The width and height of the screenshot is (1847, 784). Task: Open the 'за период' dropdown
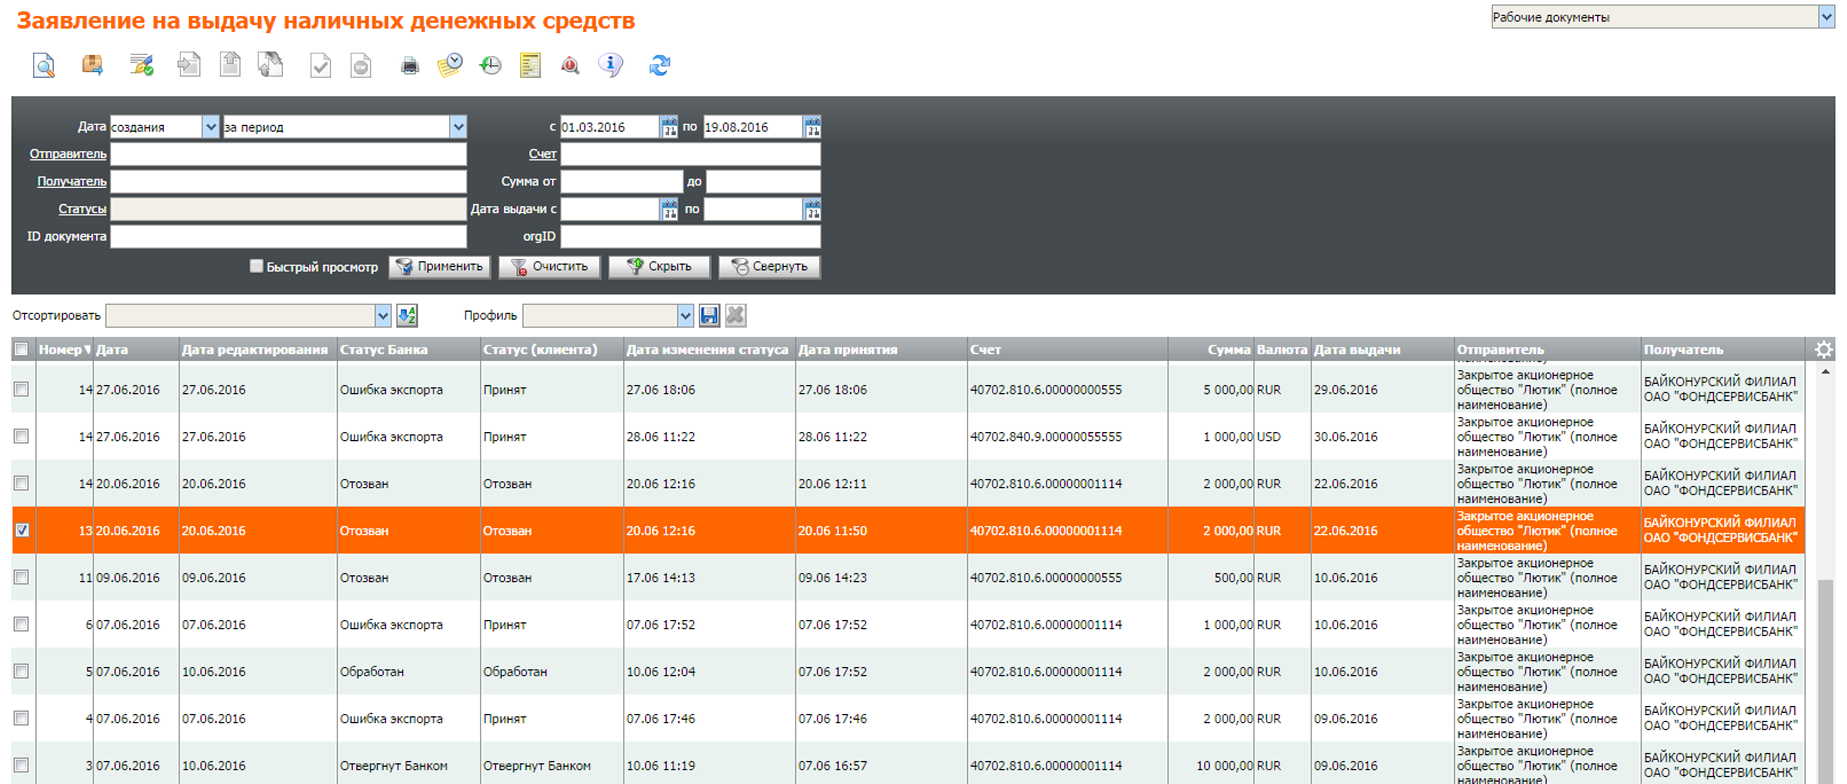tap(458, 127)
